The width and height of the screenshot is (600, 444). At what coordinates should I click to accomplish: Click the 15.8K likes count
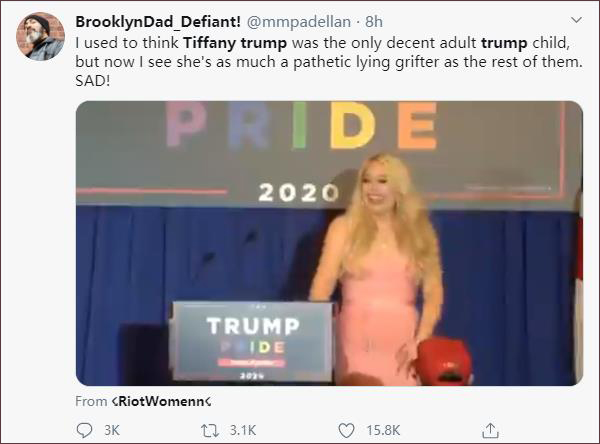383,430
